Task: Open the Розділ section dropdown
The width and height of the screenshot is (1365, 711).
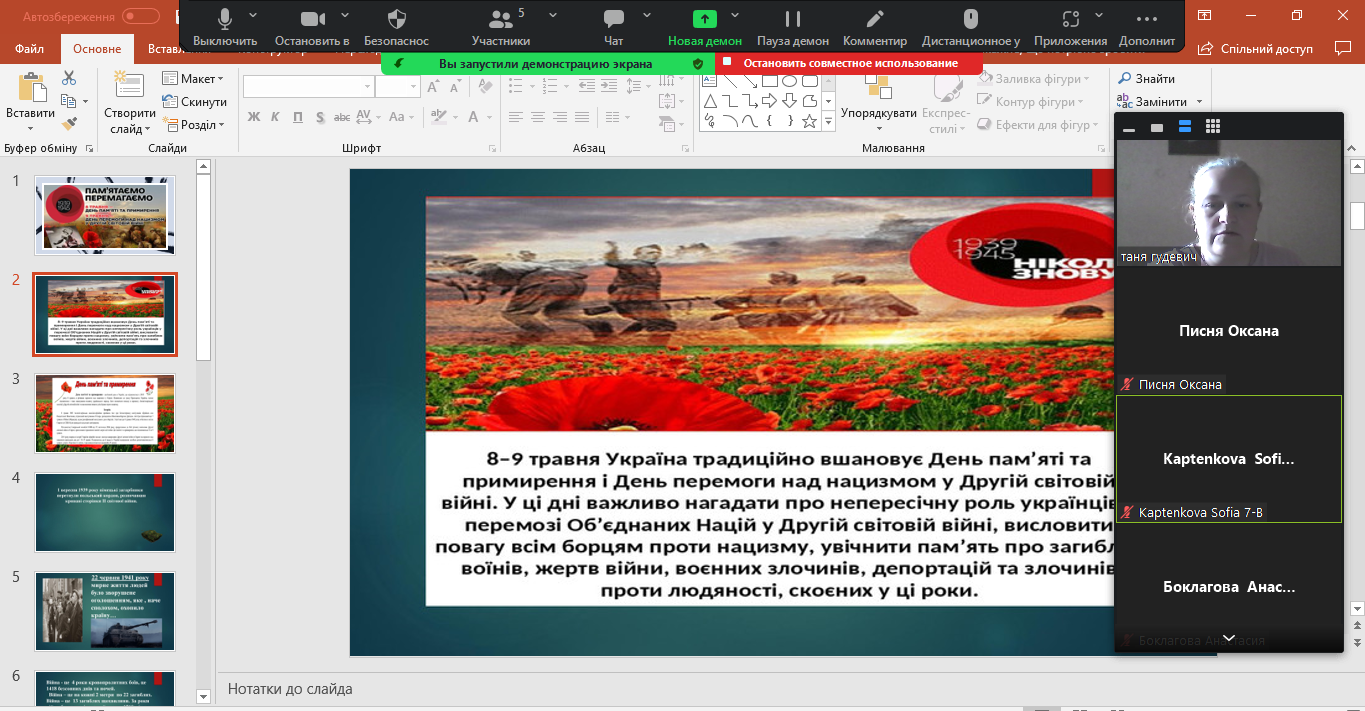Action: pyautogui.click(x=194, y=125)
